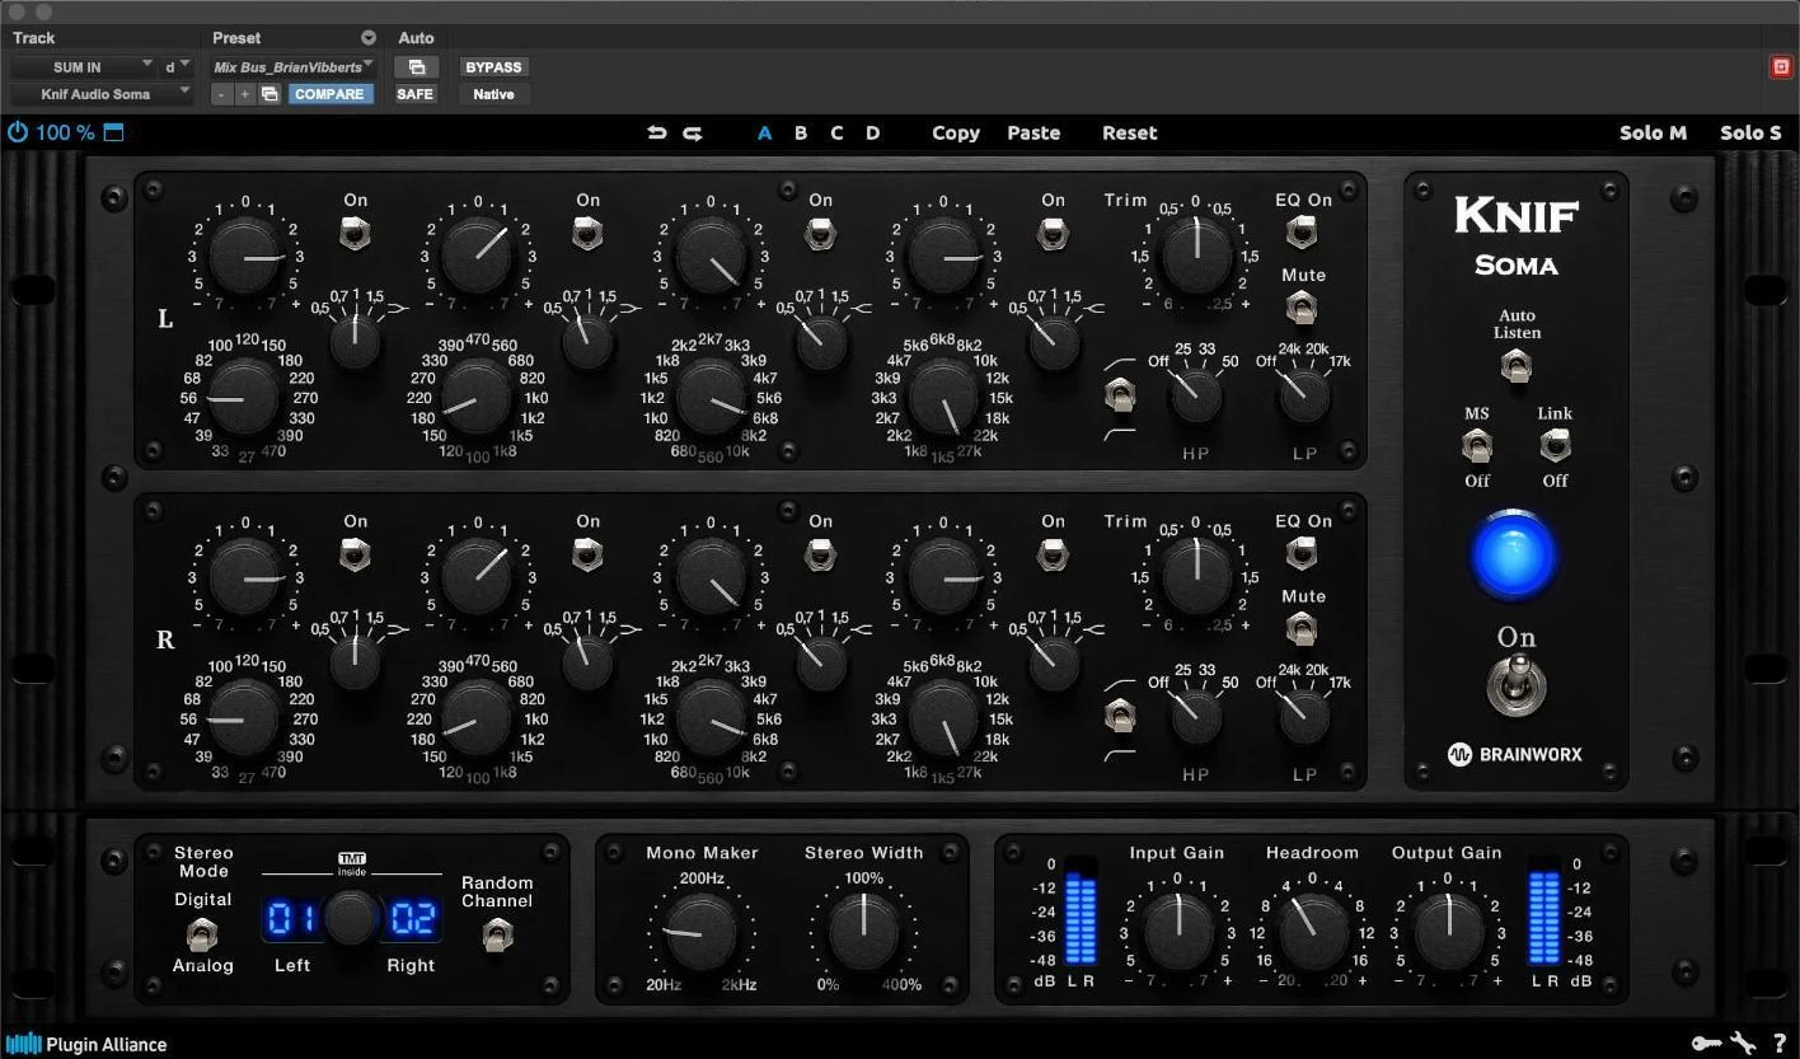
Task: Open the Knif Audio Soma plugin selector dropdown
Action: [100, 94]
